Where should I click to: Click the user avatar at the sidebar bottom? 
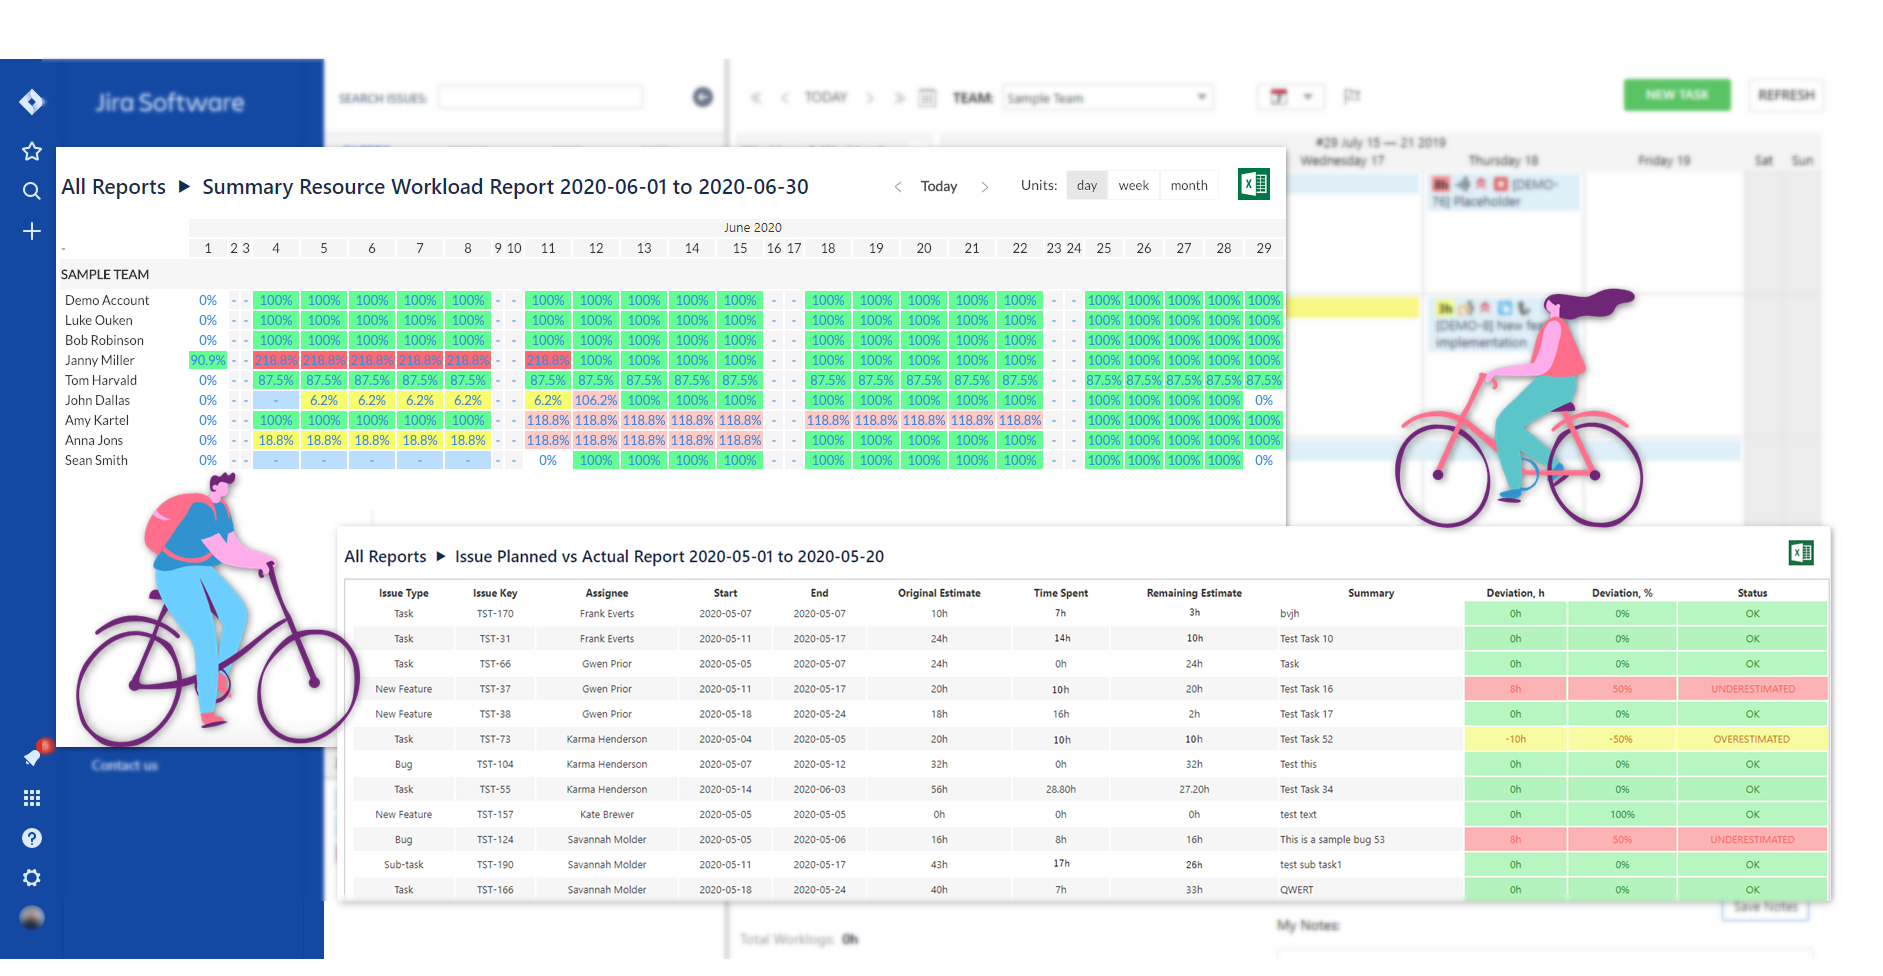[32, 917]
